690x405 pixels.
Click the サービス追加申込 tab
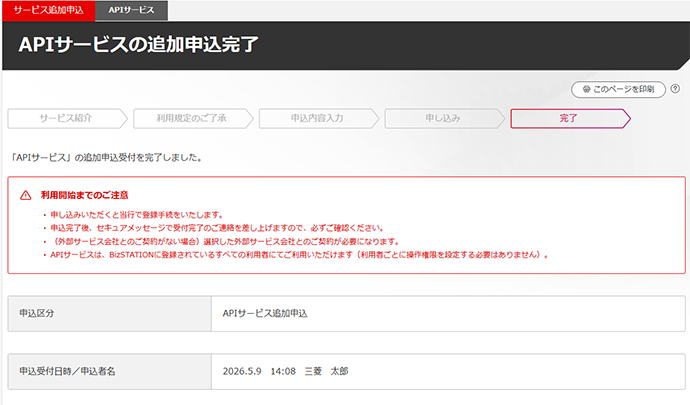coord(48,9)
